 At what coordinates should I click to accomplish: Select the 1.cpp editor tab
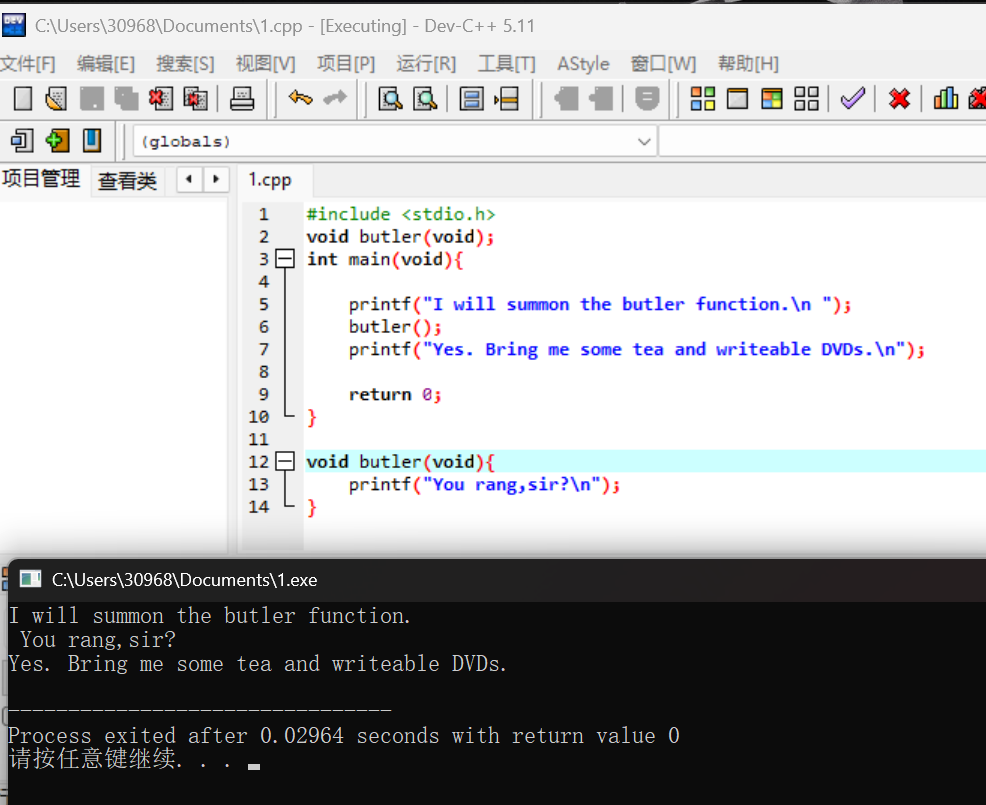270,180
